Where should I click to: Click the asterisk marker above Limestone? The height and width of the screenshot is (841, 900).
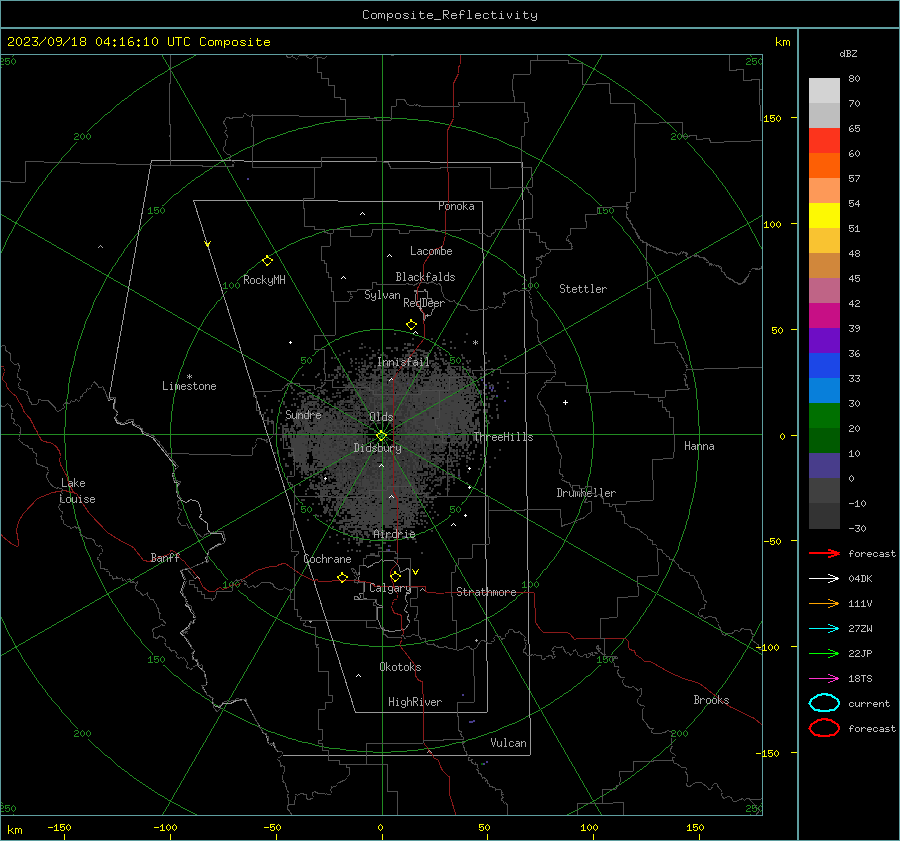click(189, 377)
